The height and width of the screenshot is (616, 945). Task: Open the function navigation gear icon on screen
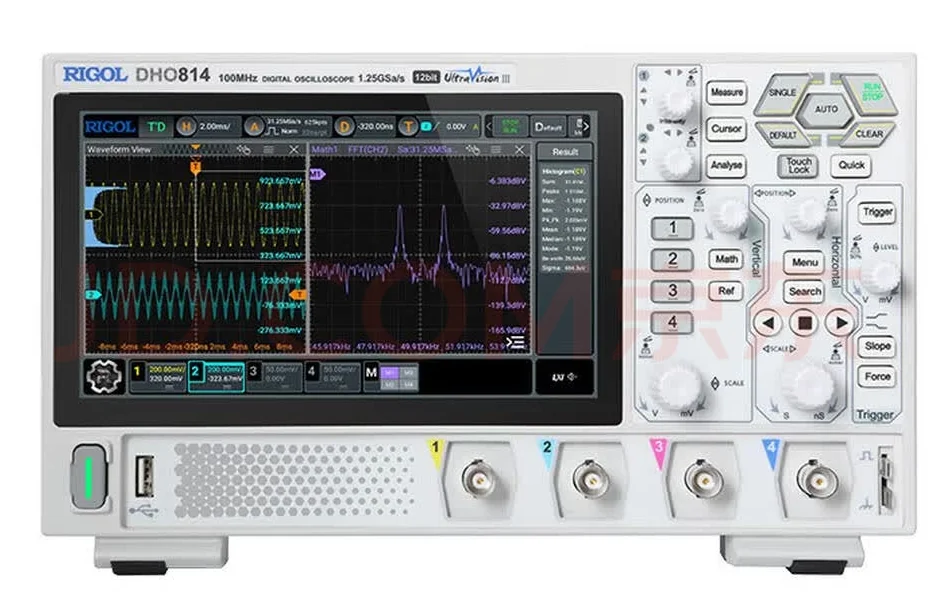point(104,376)
